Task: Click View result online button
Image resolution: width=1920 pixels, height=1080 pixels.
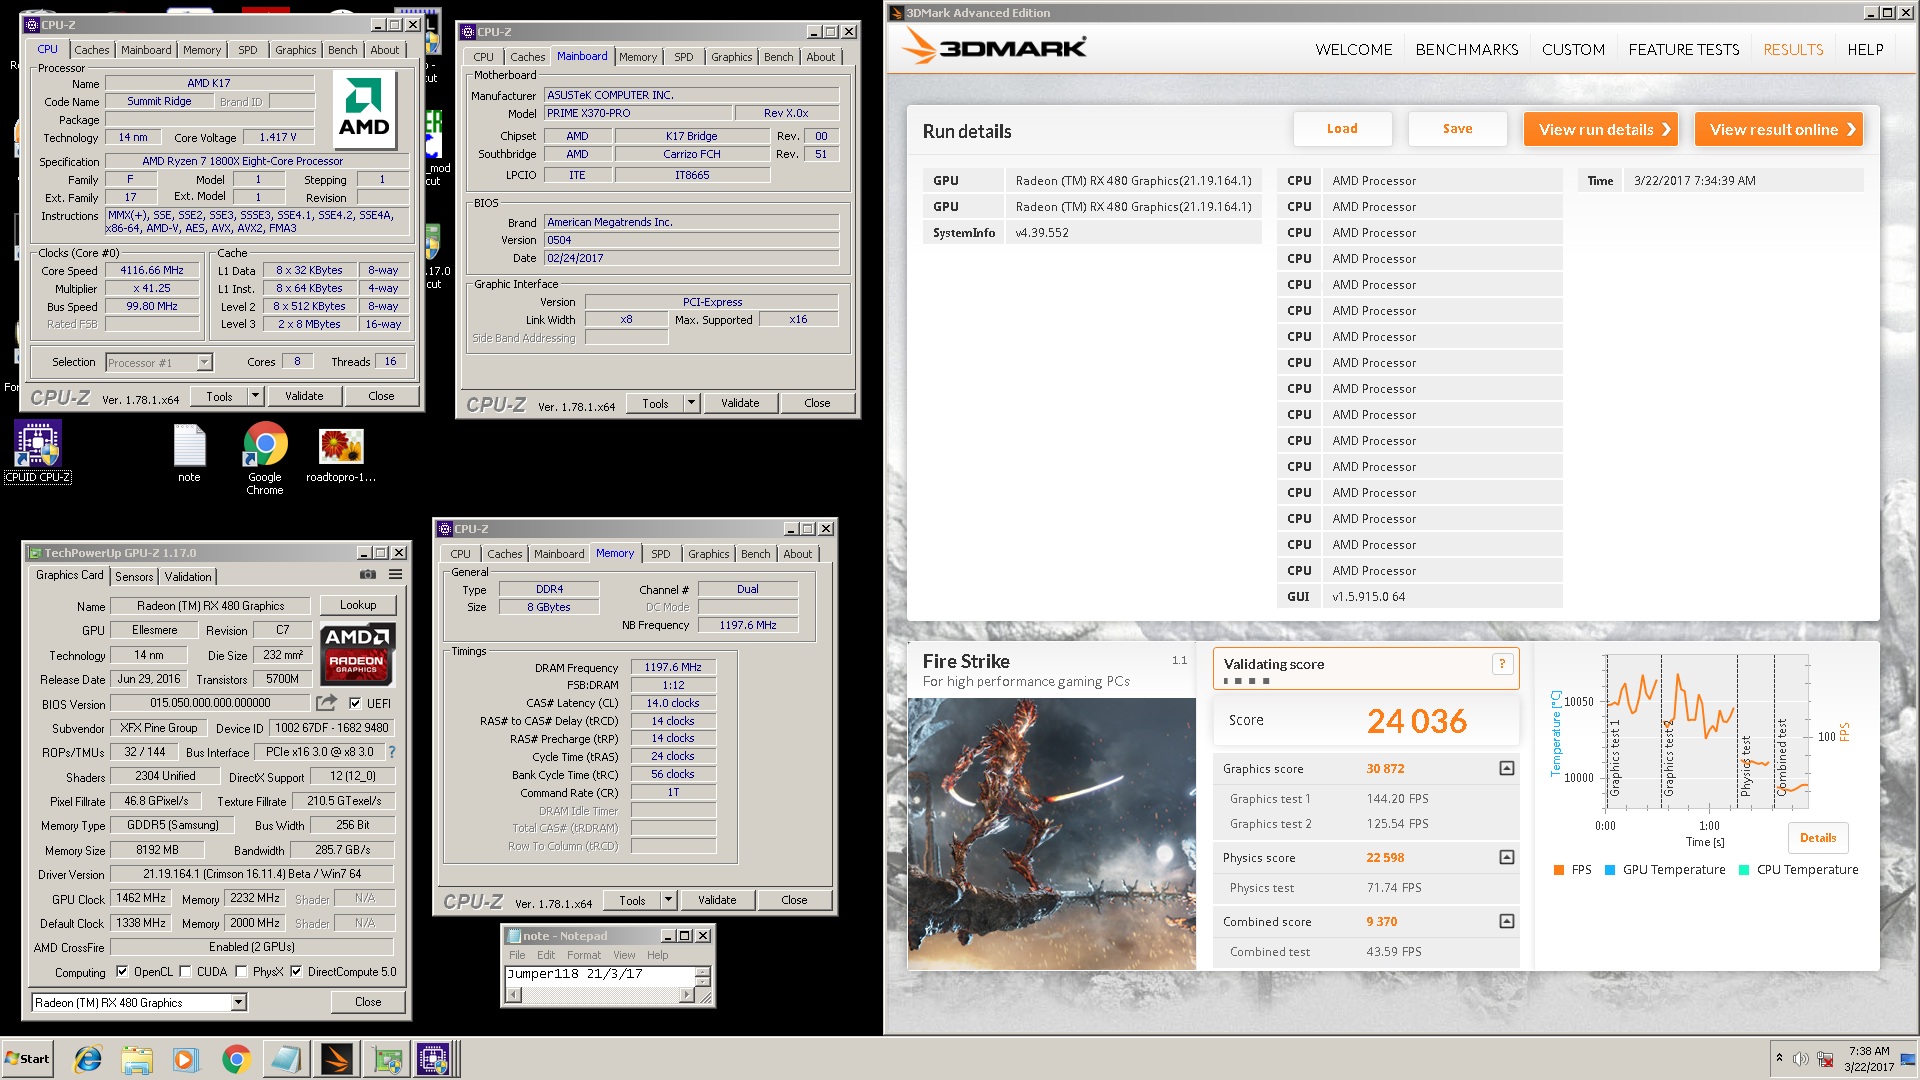Action: [x=1779, y=129]
